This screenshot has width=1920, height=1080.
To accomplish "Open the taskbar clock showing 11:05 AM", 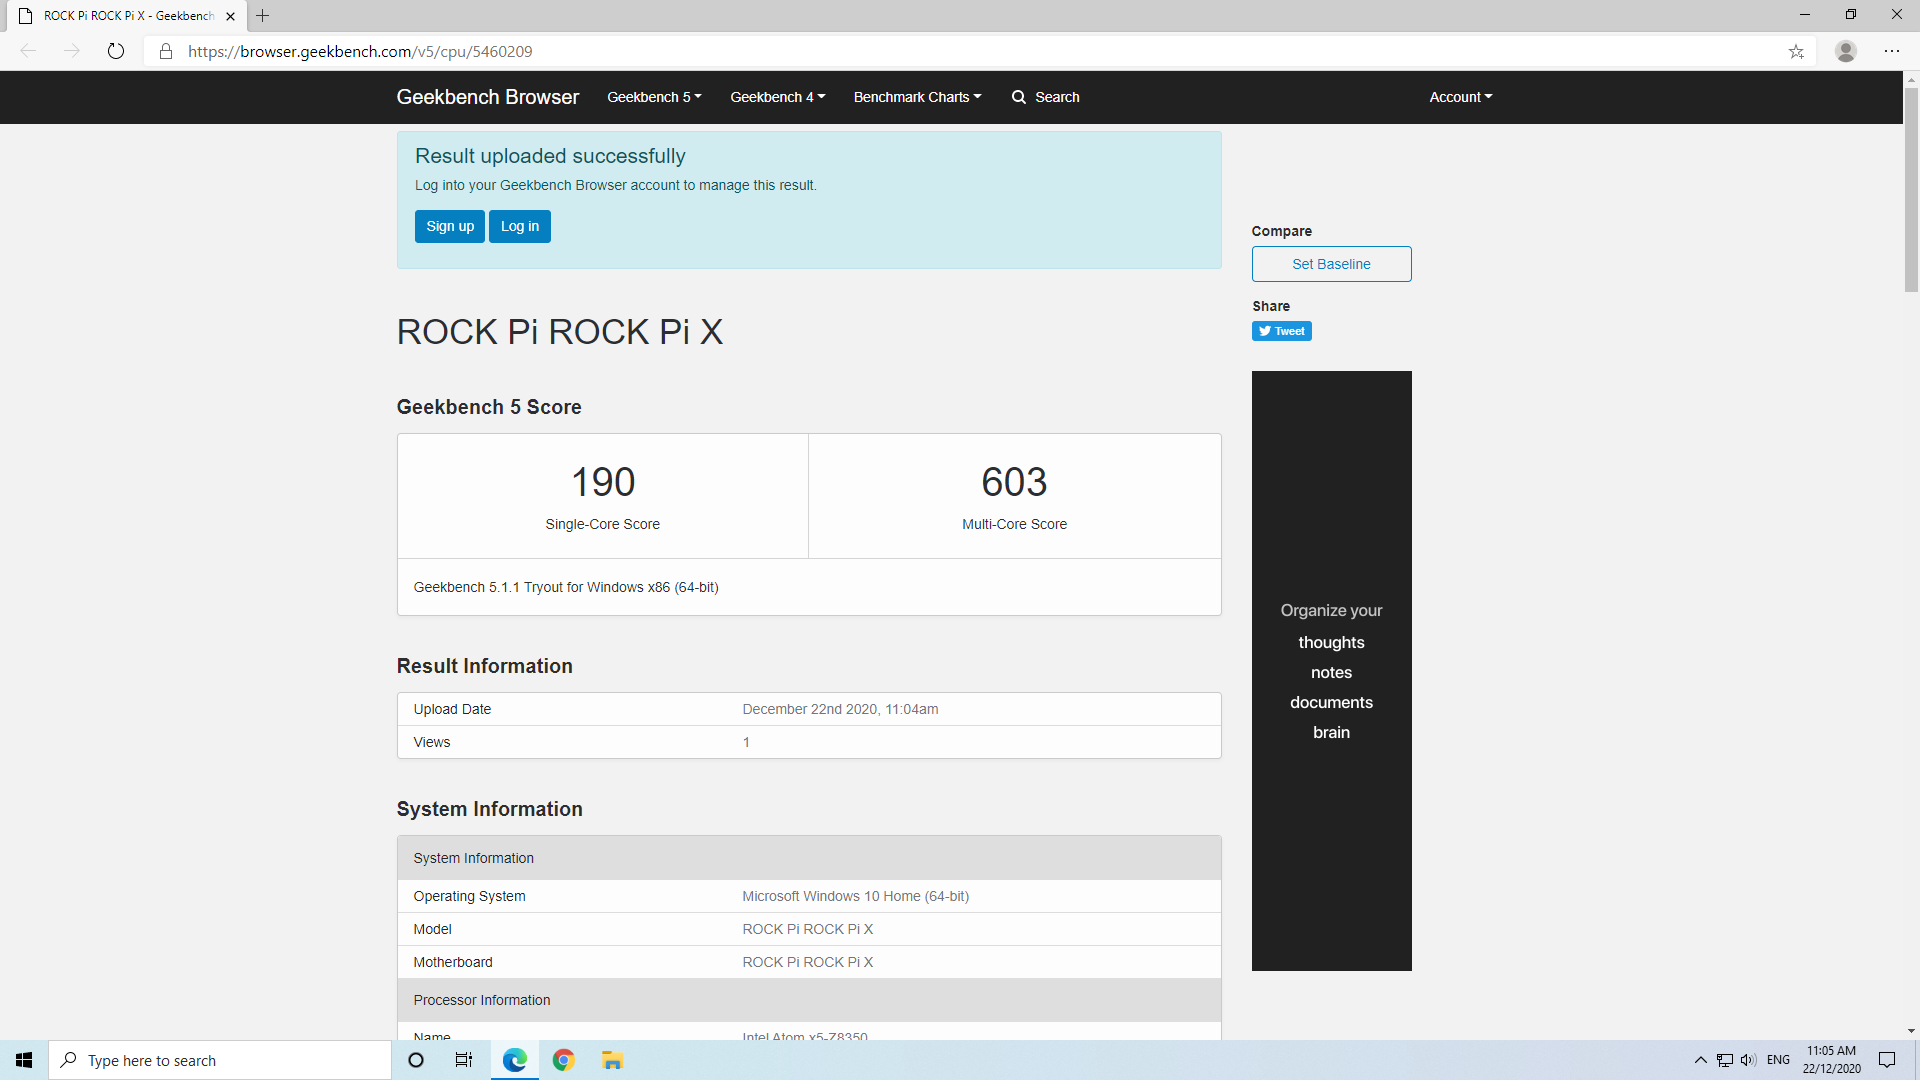I will tap(1831, 1060).
